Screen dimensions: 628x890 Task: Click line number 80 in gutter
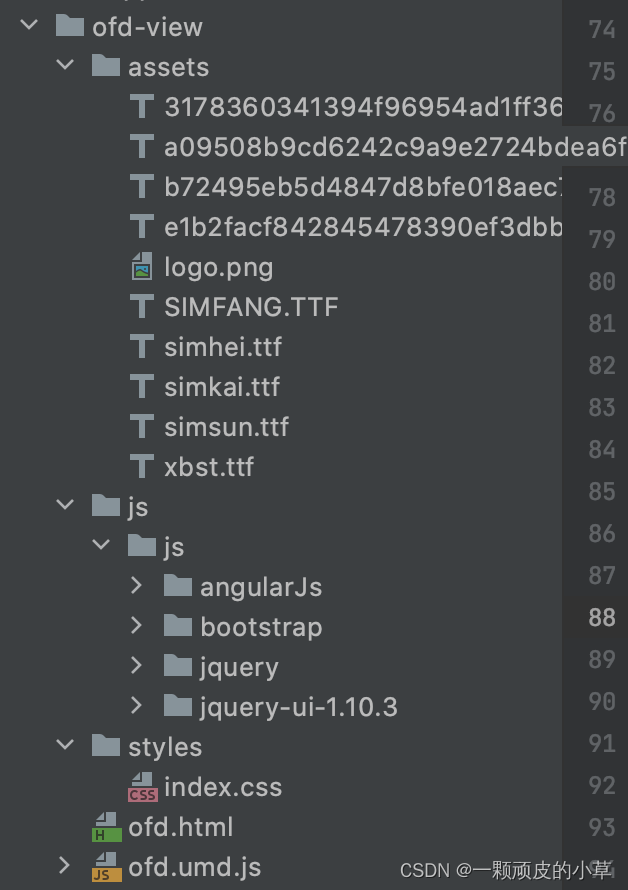(602, 282)
